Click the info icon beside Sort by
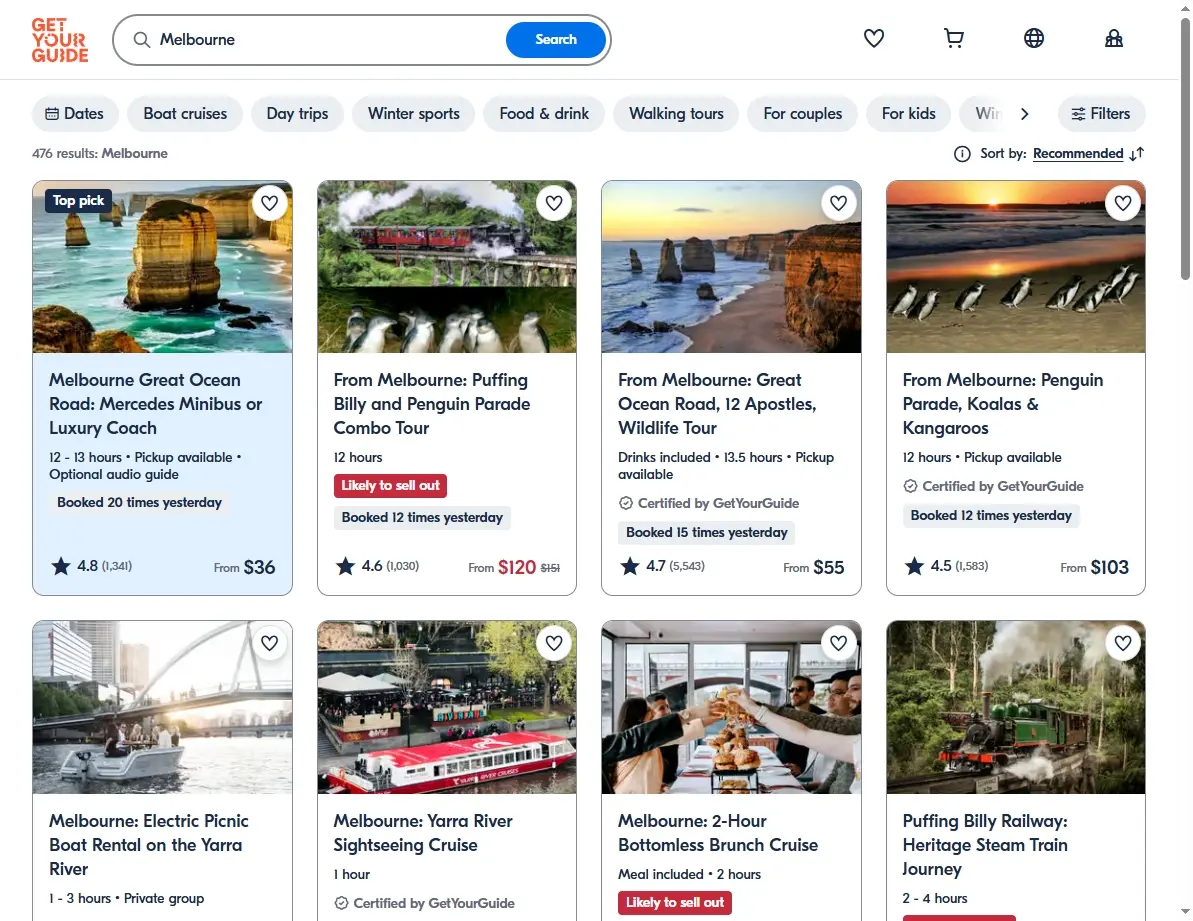Image resolution: width=1193 pixels, height=921 pixels. tap(962, 154)
